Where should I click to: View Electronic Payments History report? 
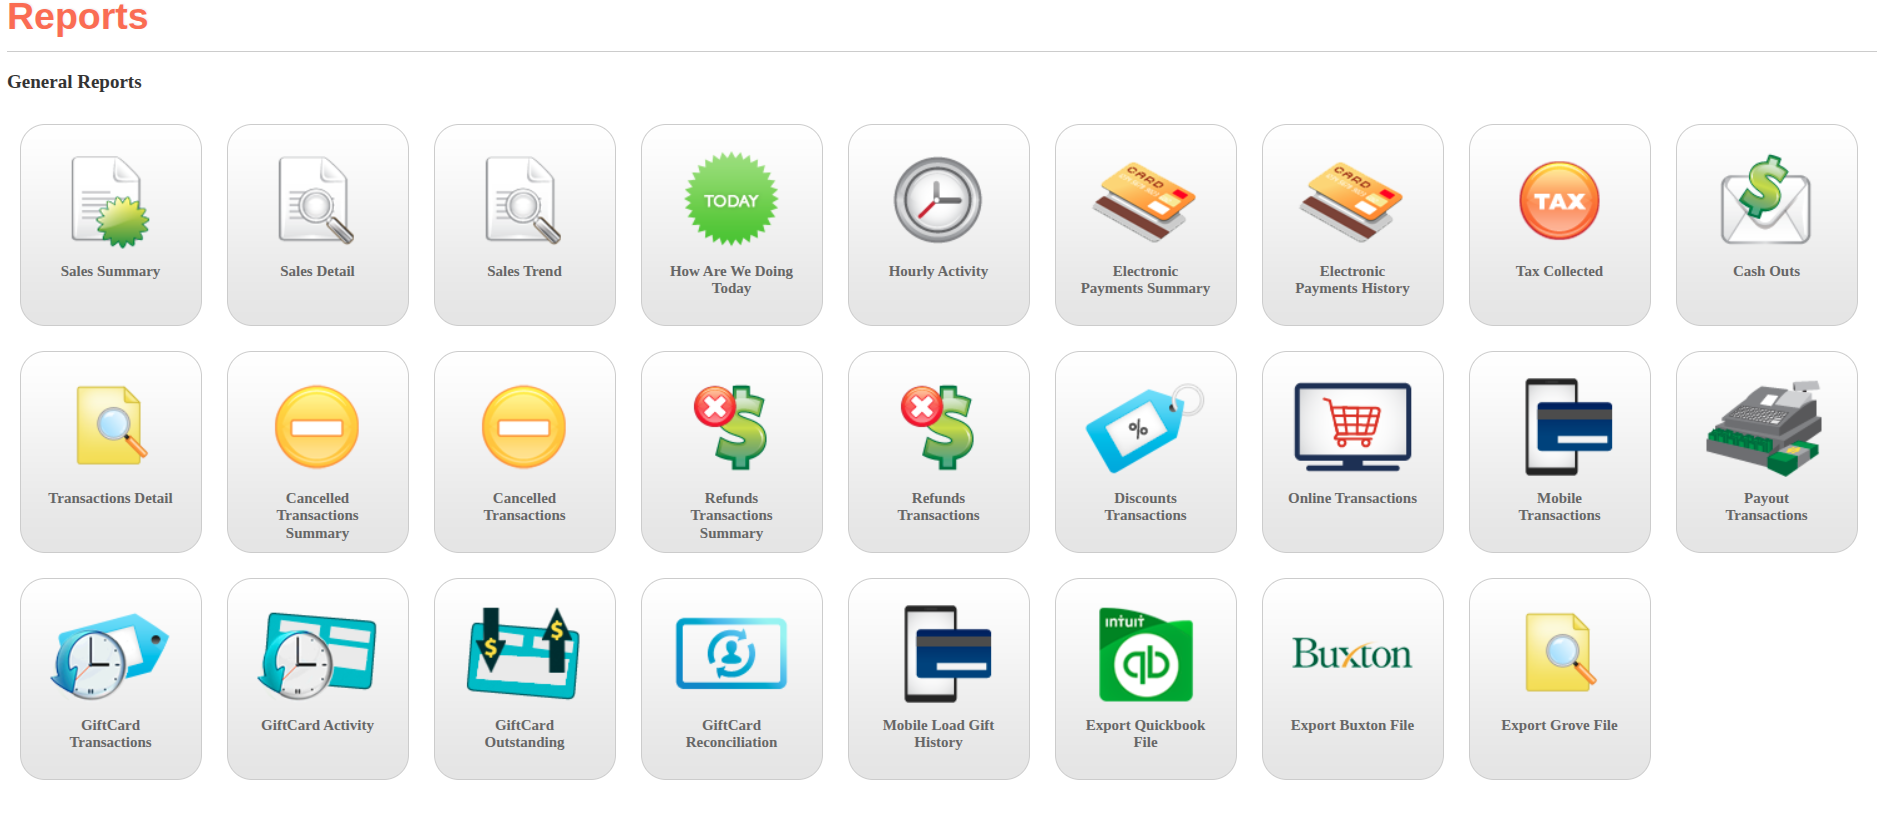click(1352, 224)
